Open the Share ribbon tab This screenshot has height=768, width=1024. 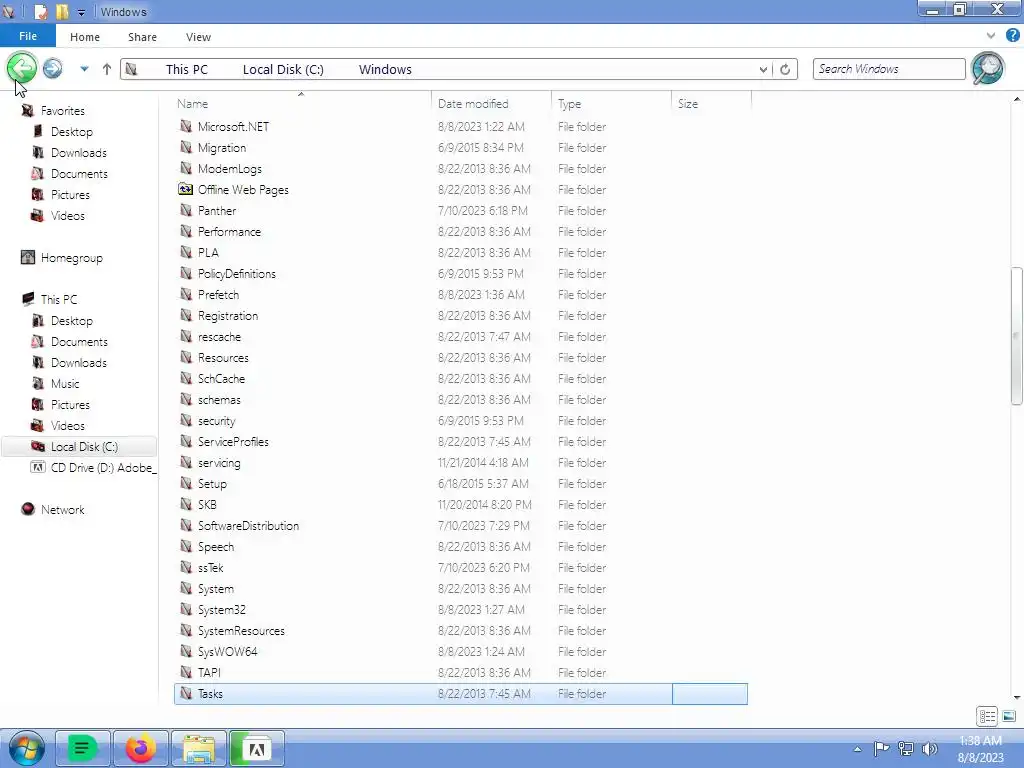(142, 37)
